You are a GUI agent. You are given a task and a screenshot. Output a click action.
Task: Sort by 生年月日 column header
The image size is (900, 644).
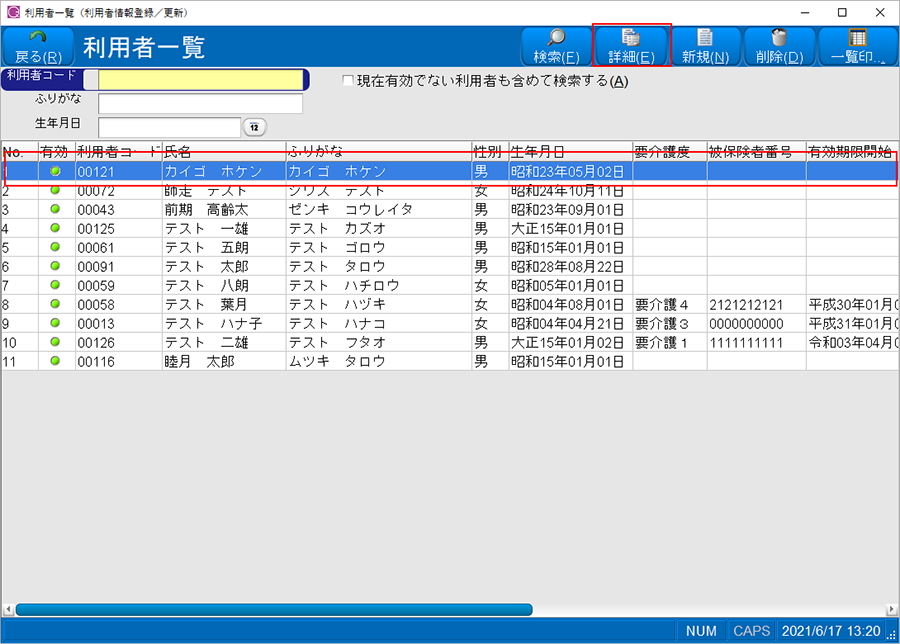pos(570,152)
